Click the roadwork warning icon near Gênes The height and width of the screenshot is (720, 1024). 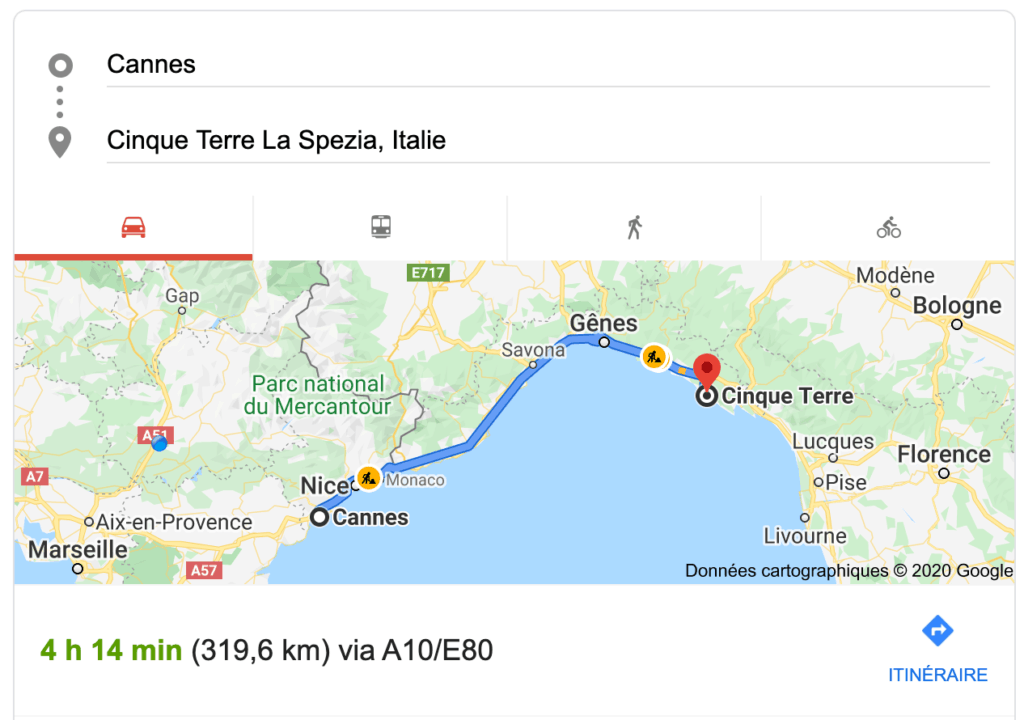point(655,357)
